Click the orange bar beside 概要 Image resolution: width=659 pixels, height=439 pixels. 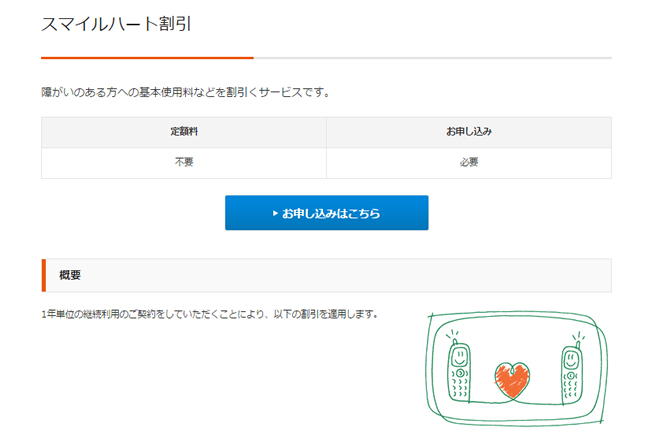(x=44, y=275)
